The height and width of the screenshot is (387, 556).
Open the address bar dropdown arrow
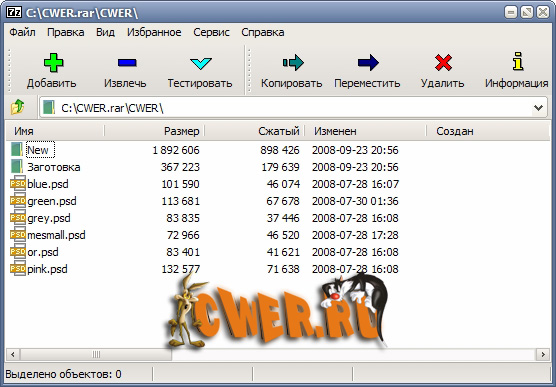click(x=539, y=107)
